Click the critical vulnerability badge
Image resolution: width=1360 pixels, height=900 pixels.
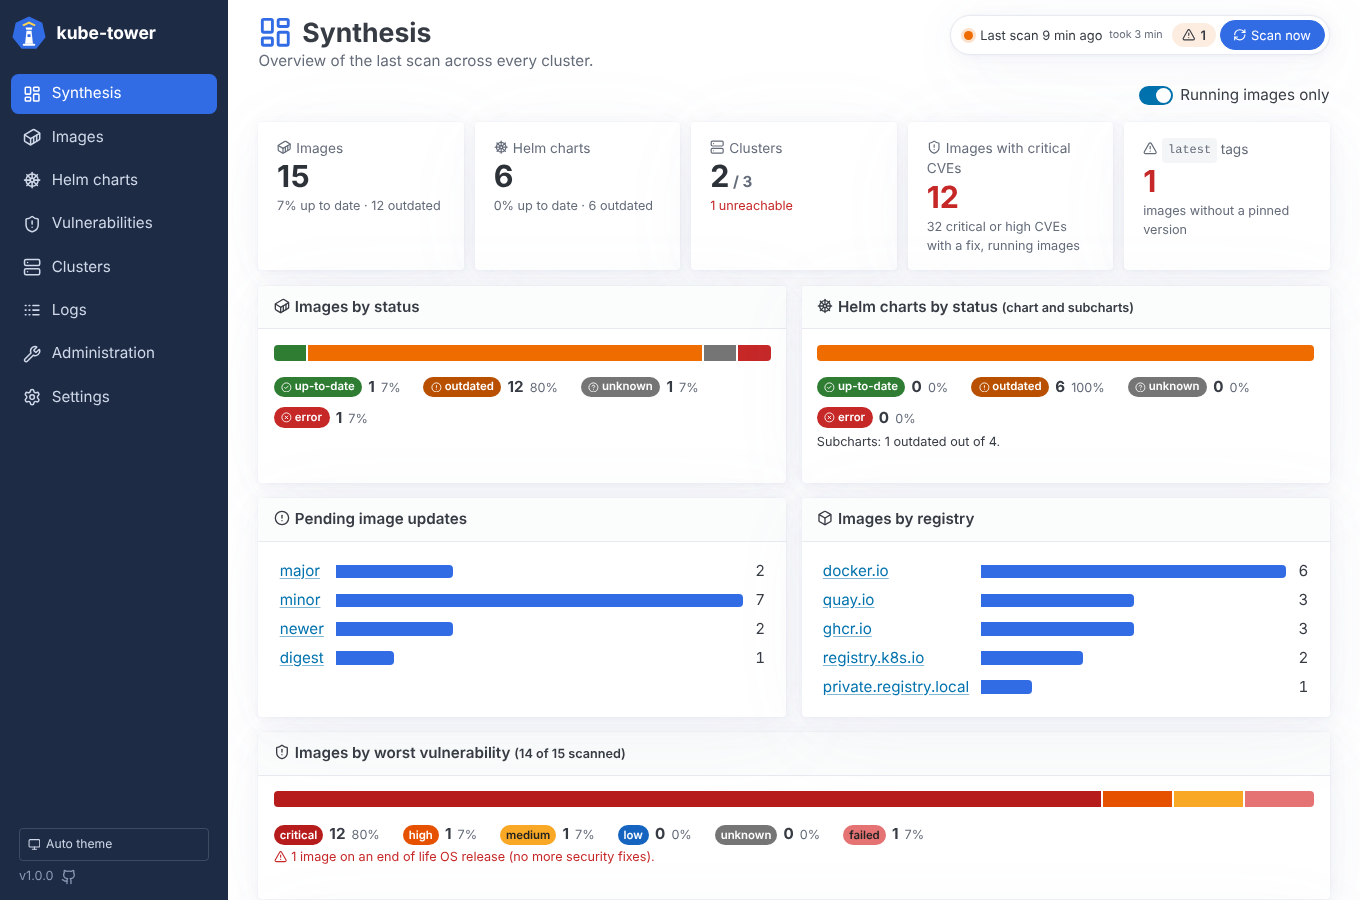[x=298, y=835]
